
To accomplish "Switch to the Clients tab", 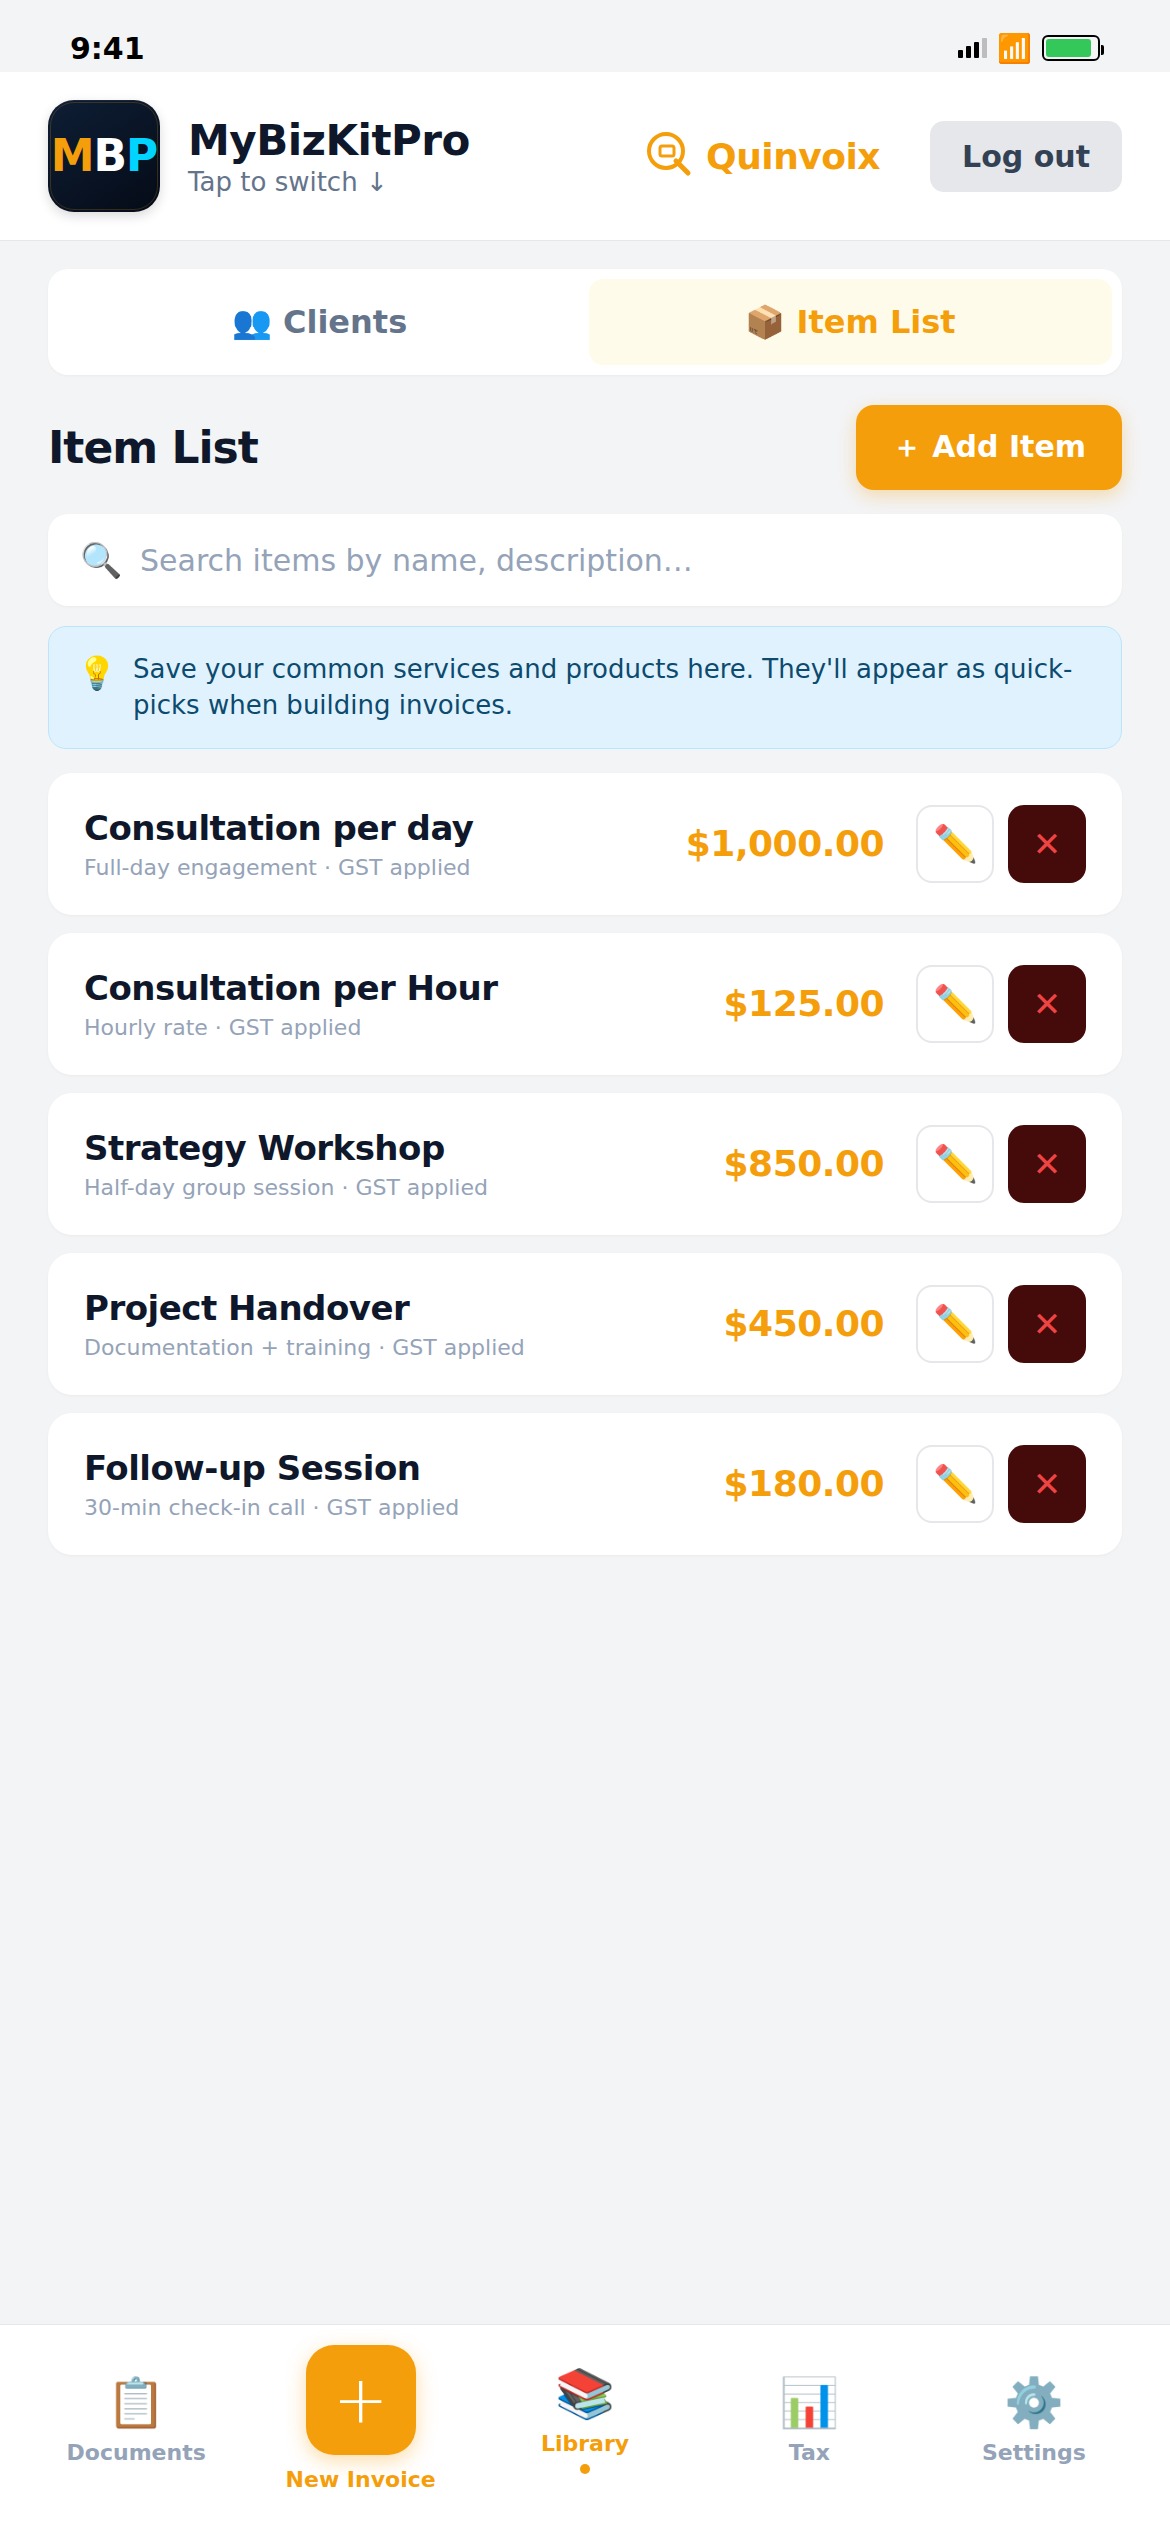I will [x=320, y=322].
